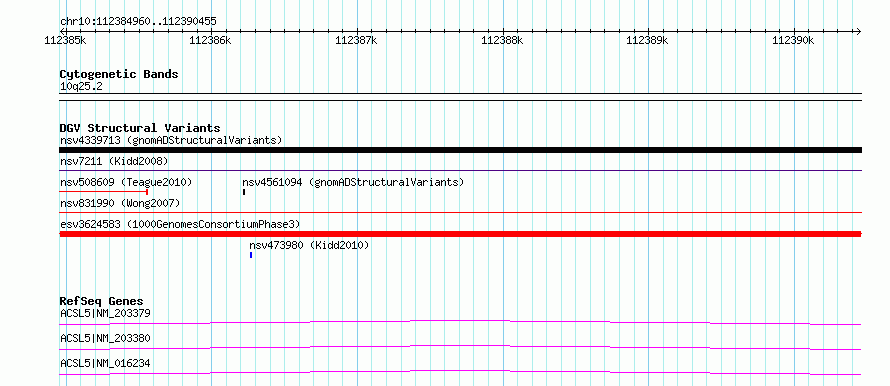Click the 10q25.2 band label

81,87
